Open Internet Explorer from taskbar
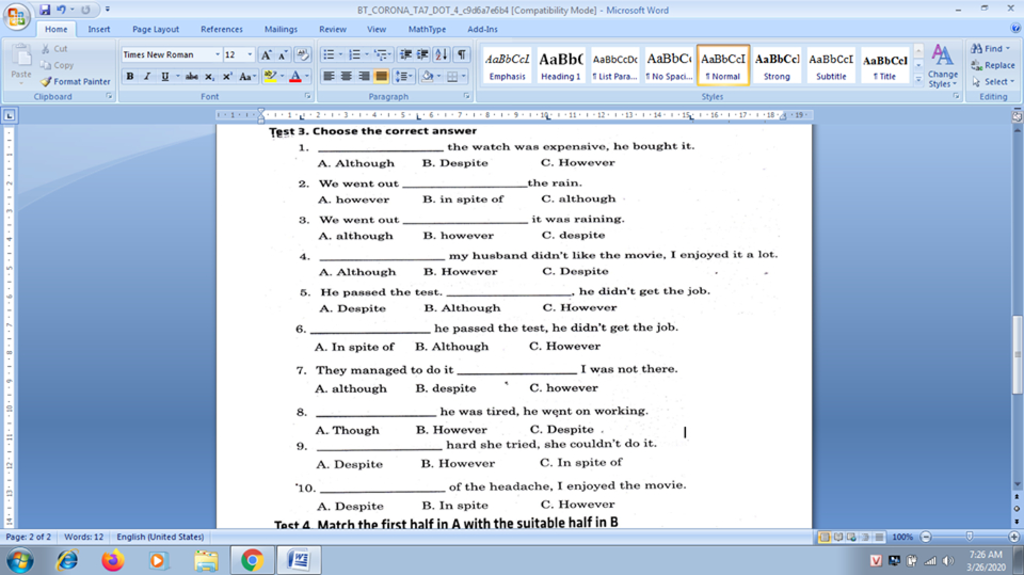Screen dimensions: 1024x575 pyautogui.click(x=67, y=560)
